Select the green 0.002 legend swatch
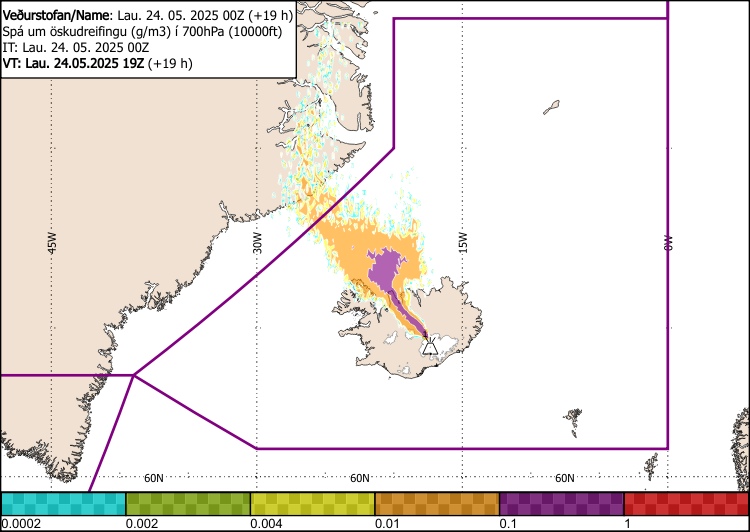Screen dimensions: 750x532 (188, 504)
